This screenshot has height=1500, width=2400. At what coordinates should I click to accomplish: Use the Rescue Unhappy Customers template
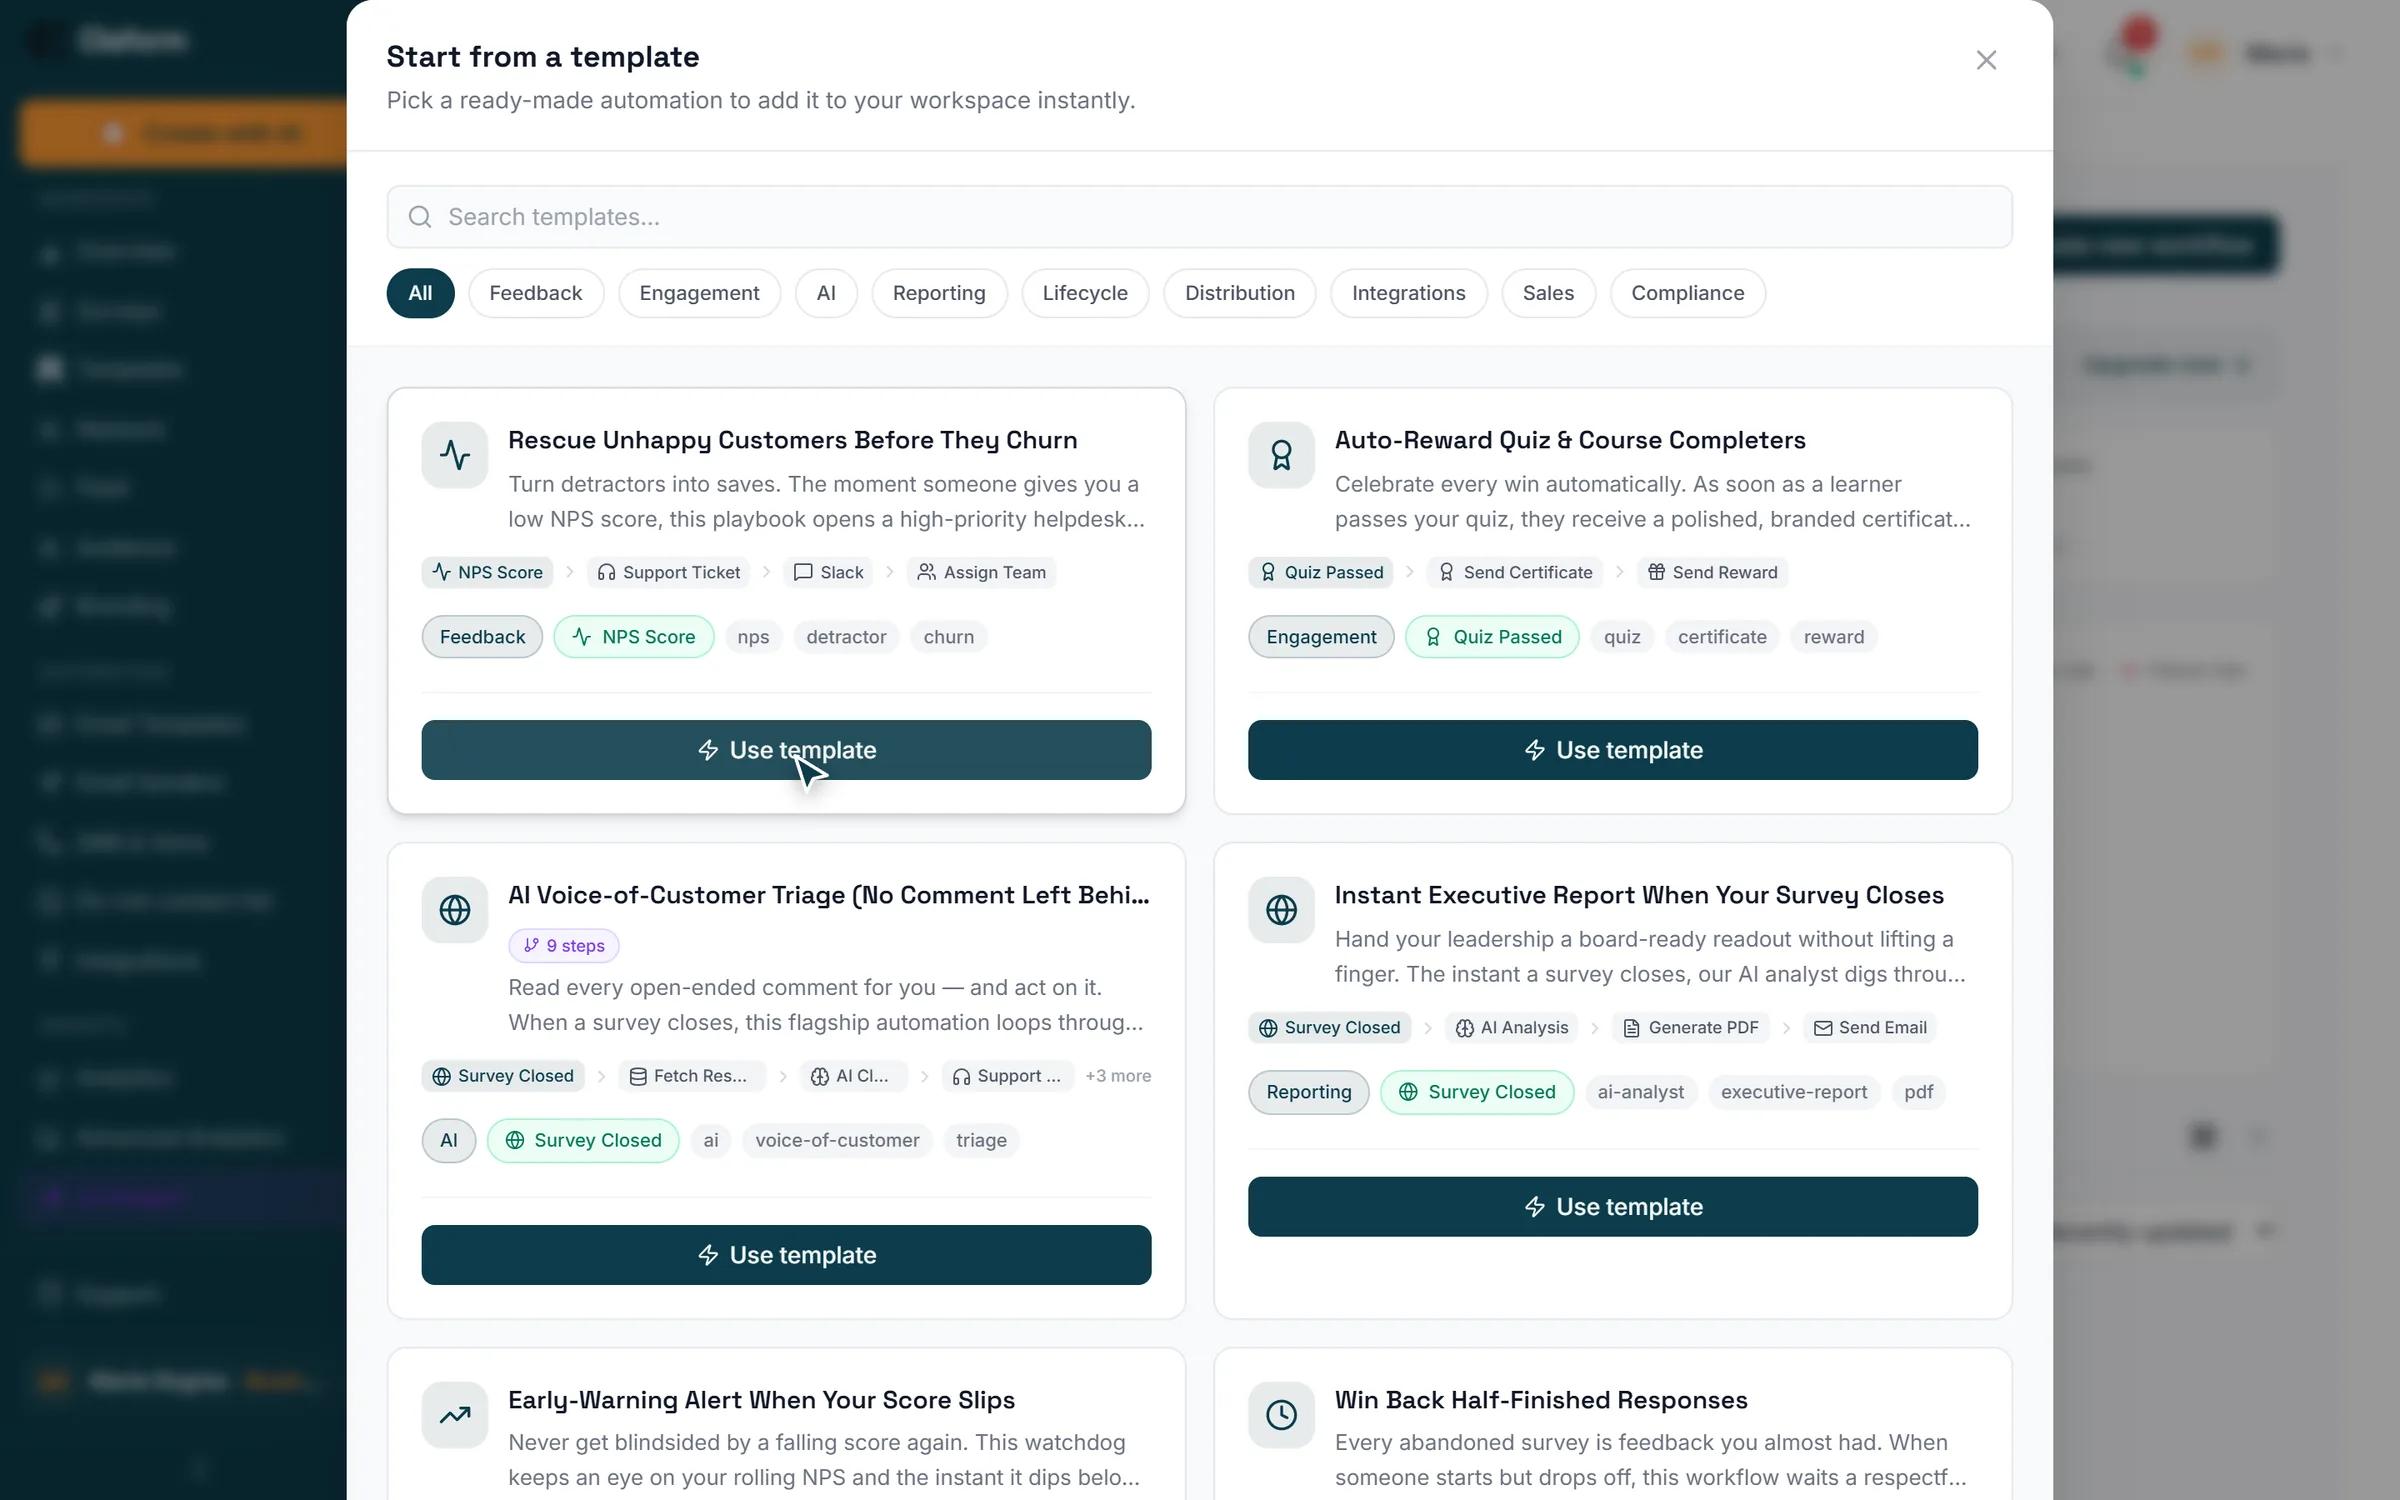(x=786, y=750)
